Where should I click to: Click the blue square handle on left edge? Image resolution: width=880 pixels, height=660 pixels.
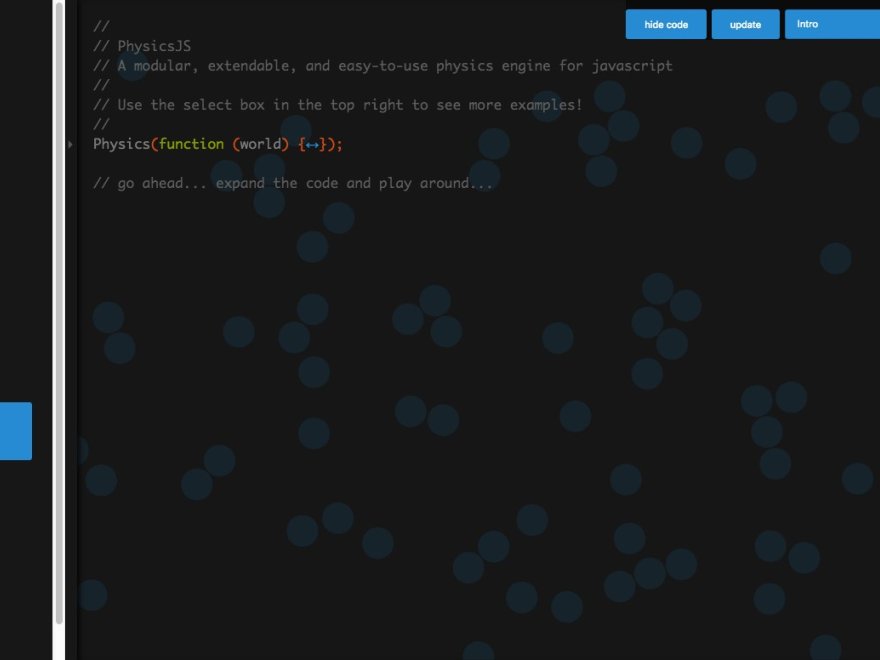(14, 431)
